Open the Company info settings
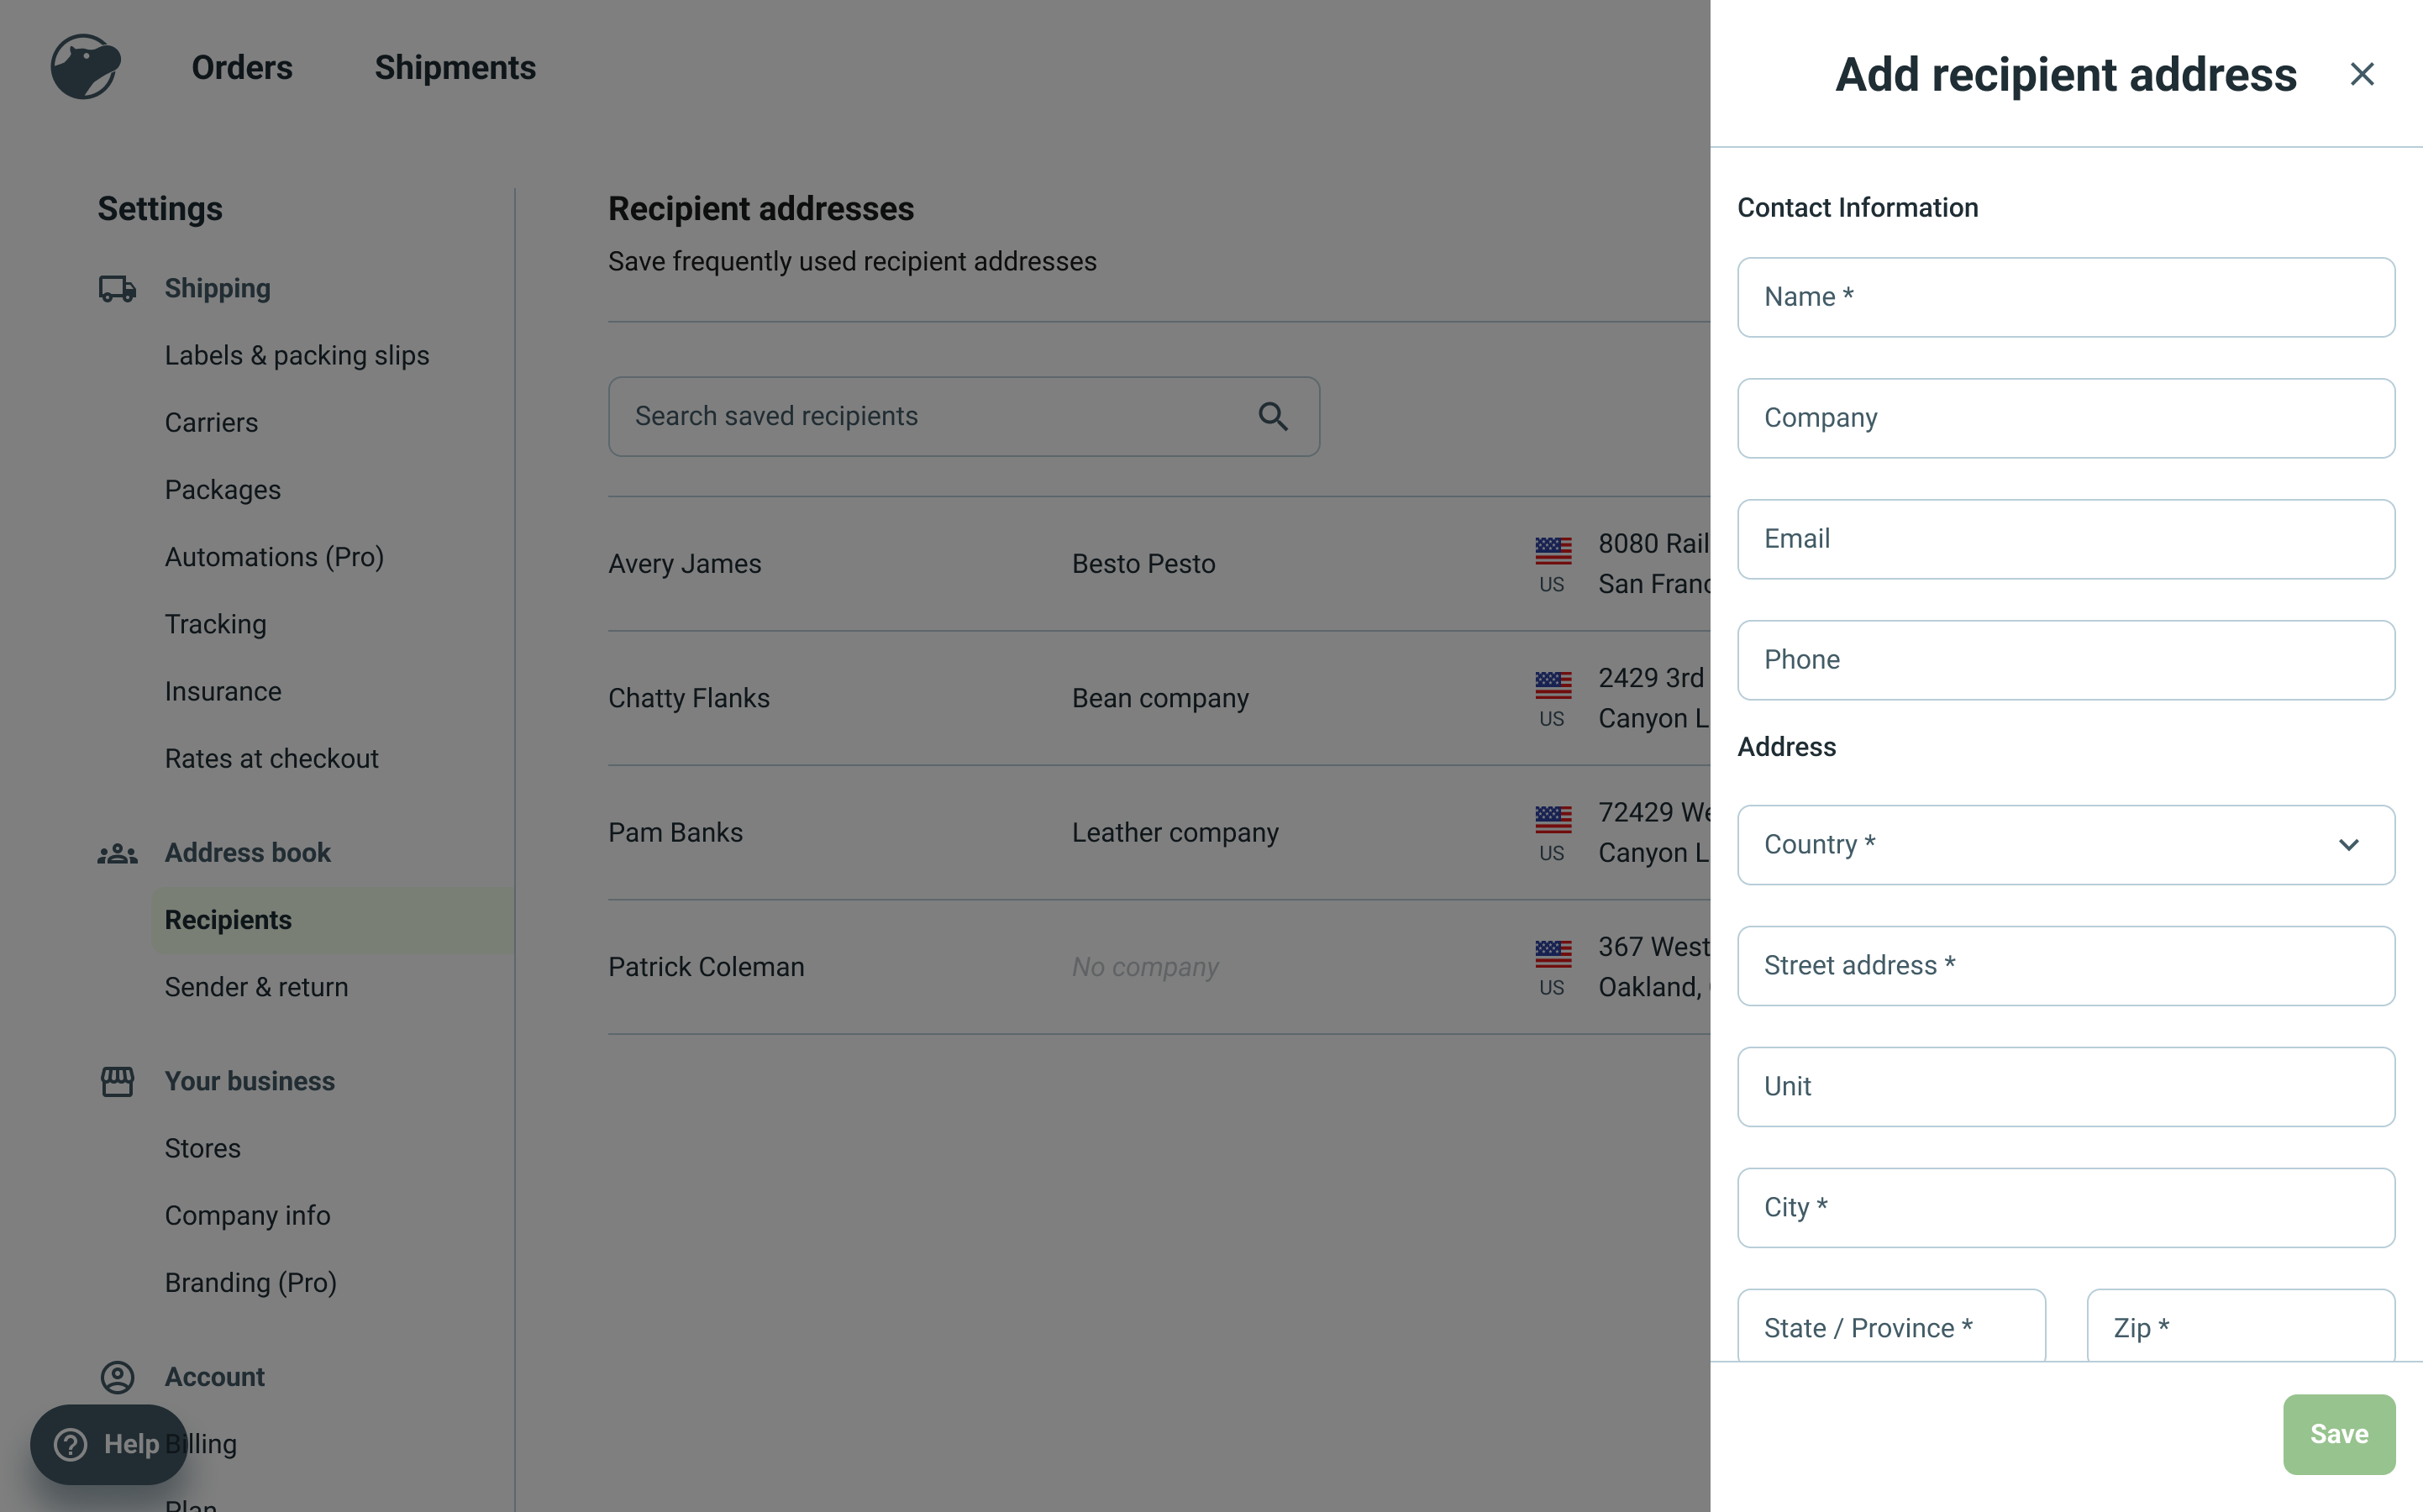2423x1512 pixels. [247, 1215]
